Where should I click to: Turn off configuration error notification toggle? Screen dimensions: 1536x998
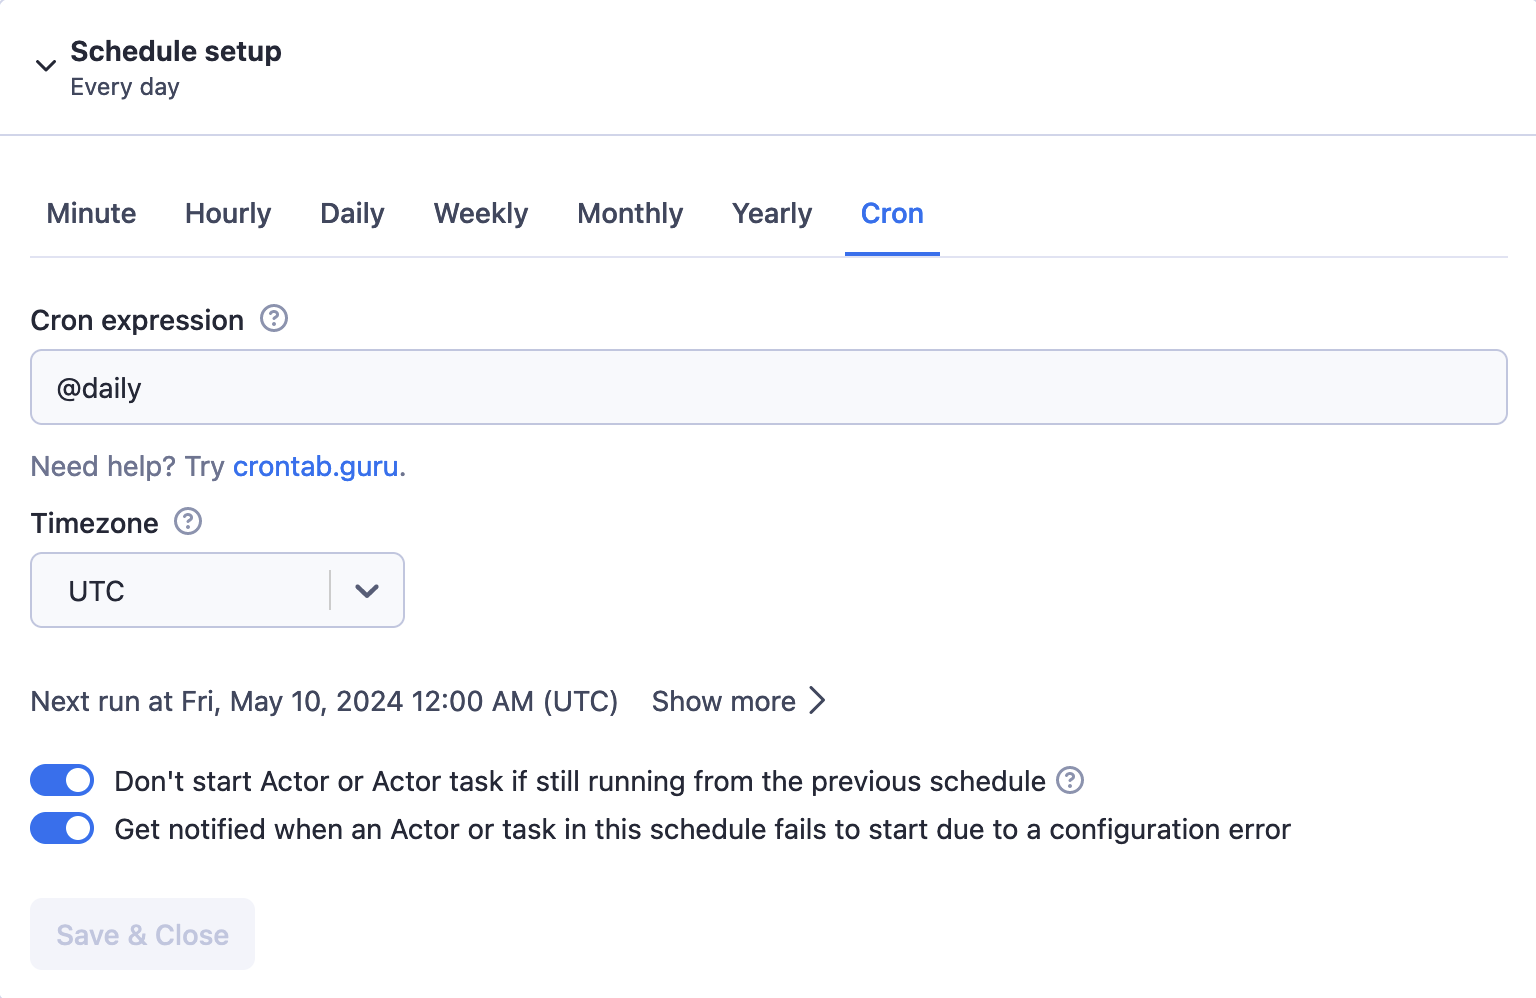pyautogui.click(x=62, y=828)
